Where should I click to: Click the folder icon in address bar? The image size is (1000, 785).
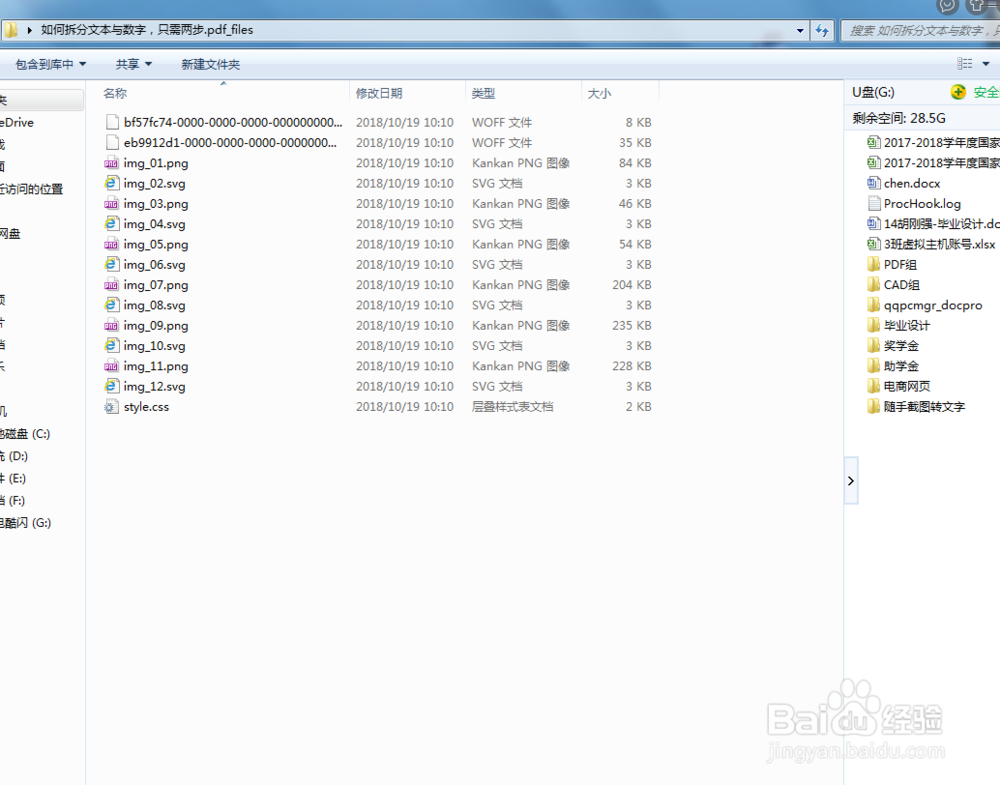tap(10, 29)
